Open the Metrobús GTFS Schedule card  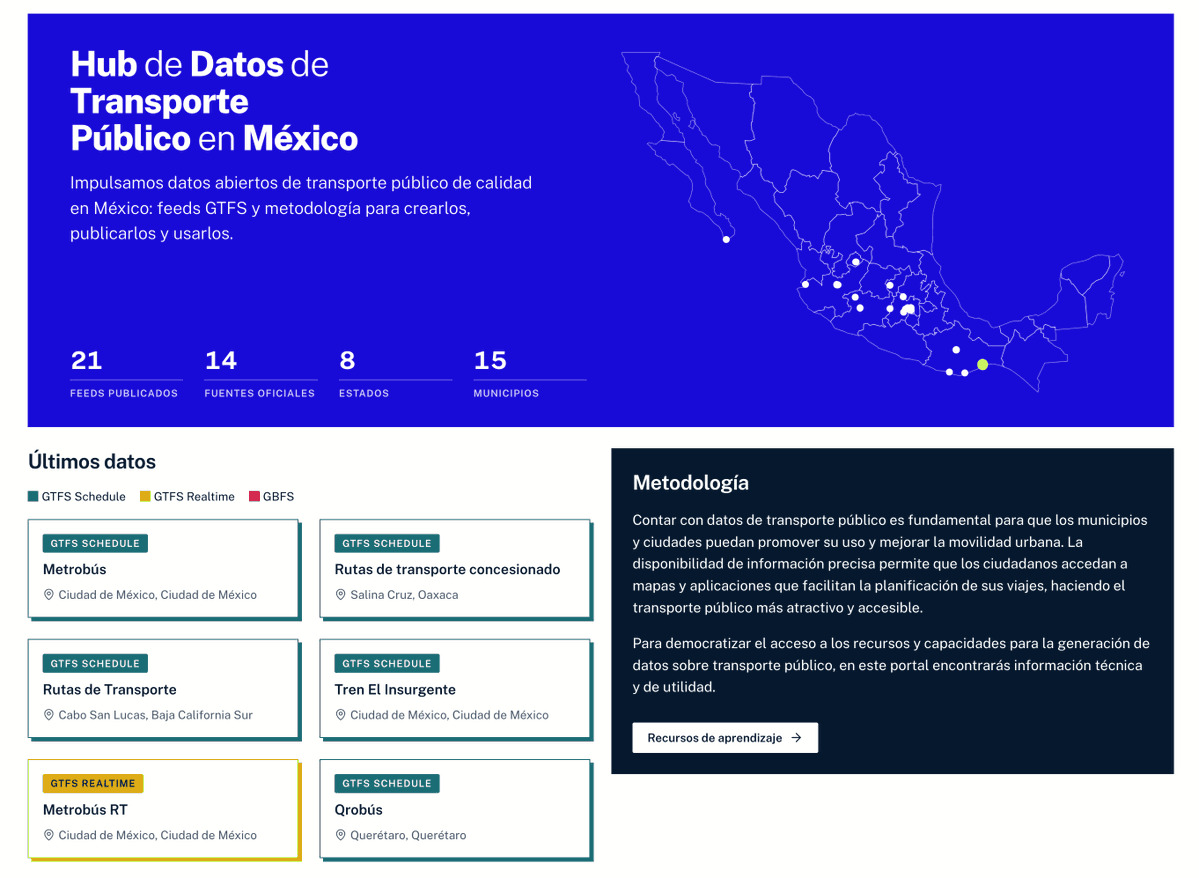click(164, 568)
